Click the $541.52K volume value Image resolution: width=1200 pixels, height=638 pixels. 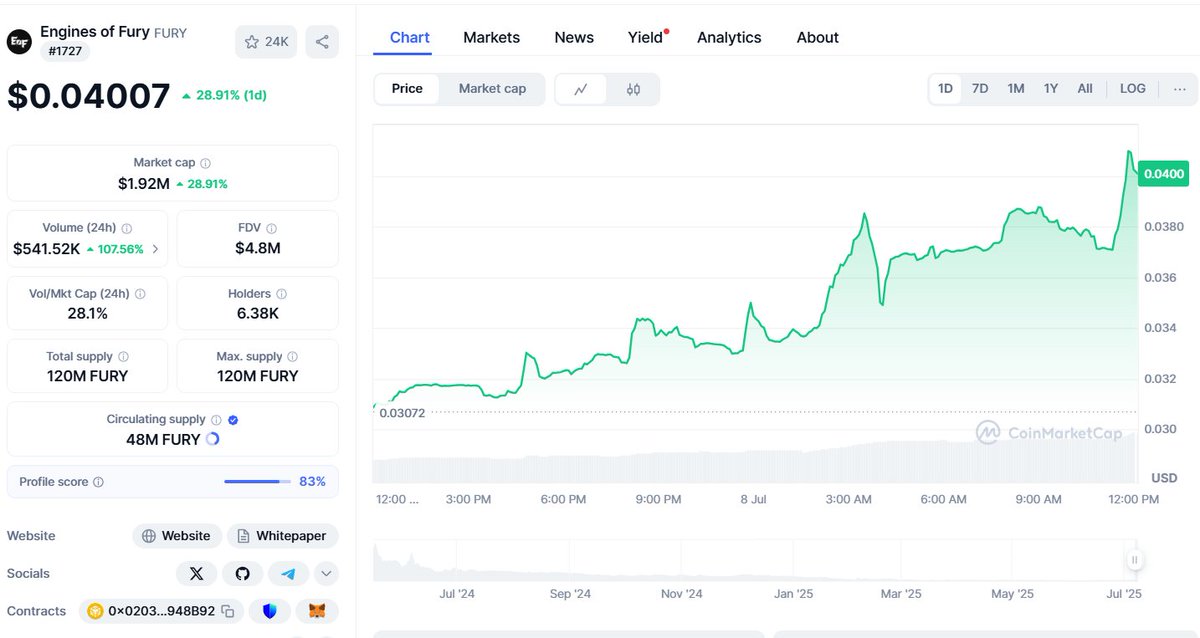47,249
